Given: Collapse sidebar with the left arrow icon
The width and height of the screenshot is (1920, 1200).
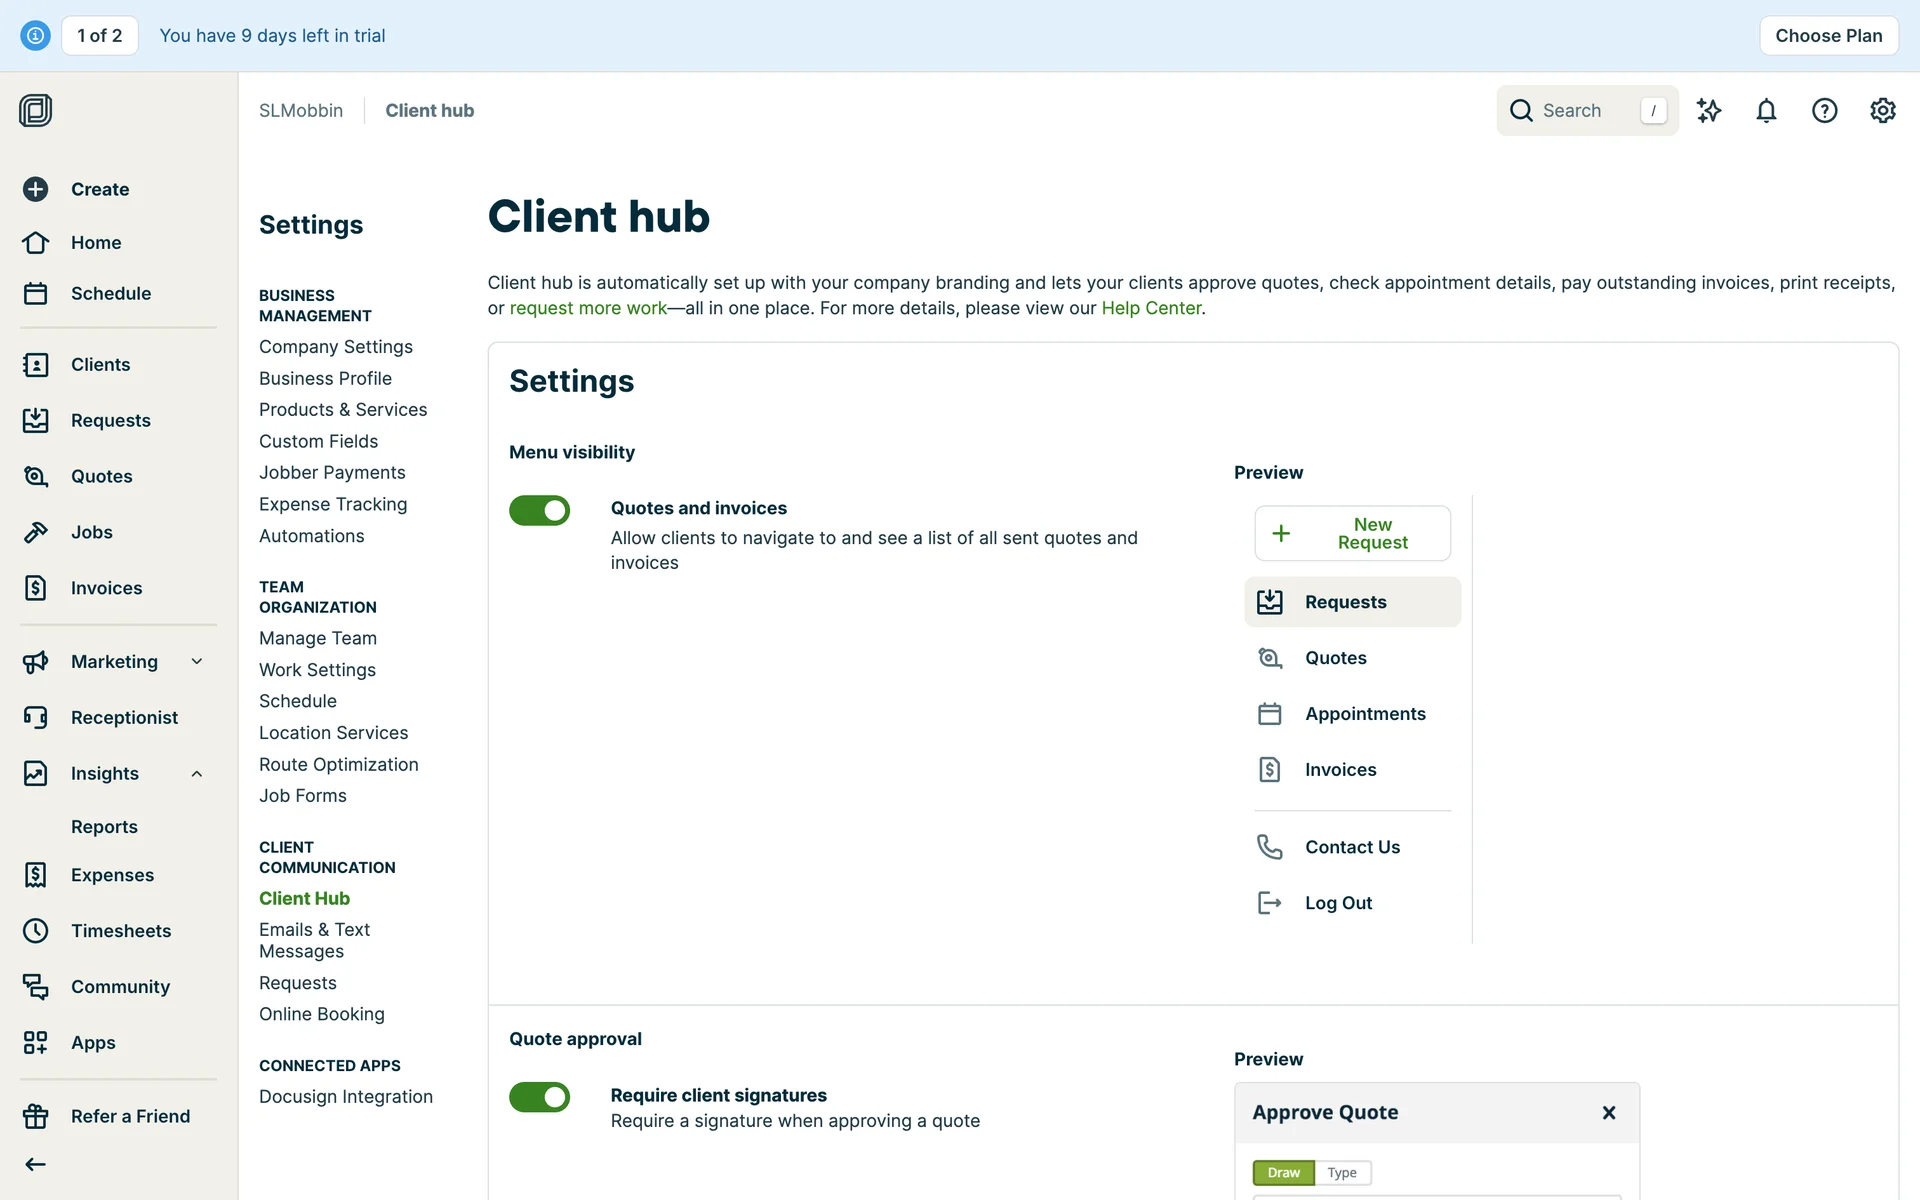Looking at the screenshot, I should pos(36,1164).
